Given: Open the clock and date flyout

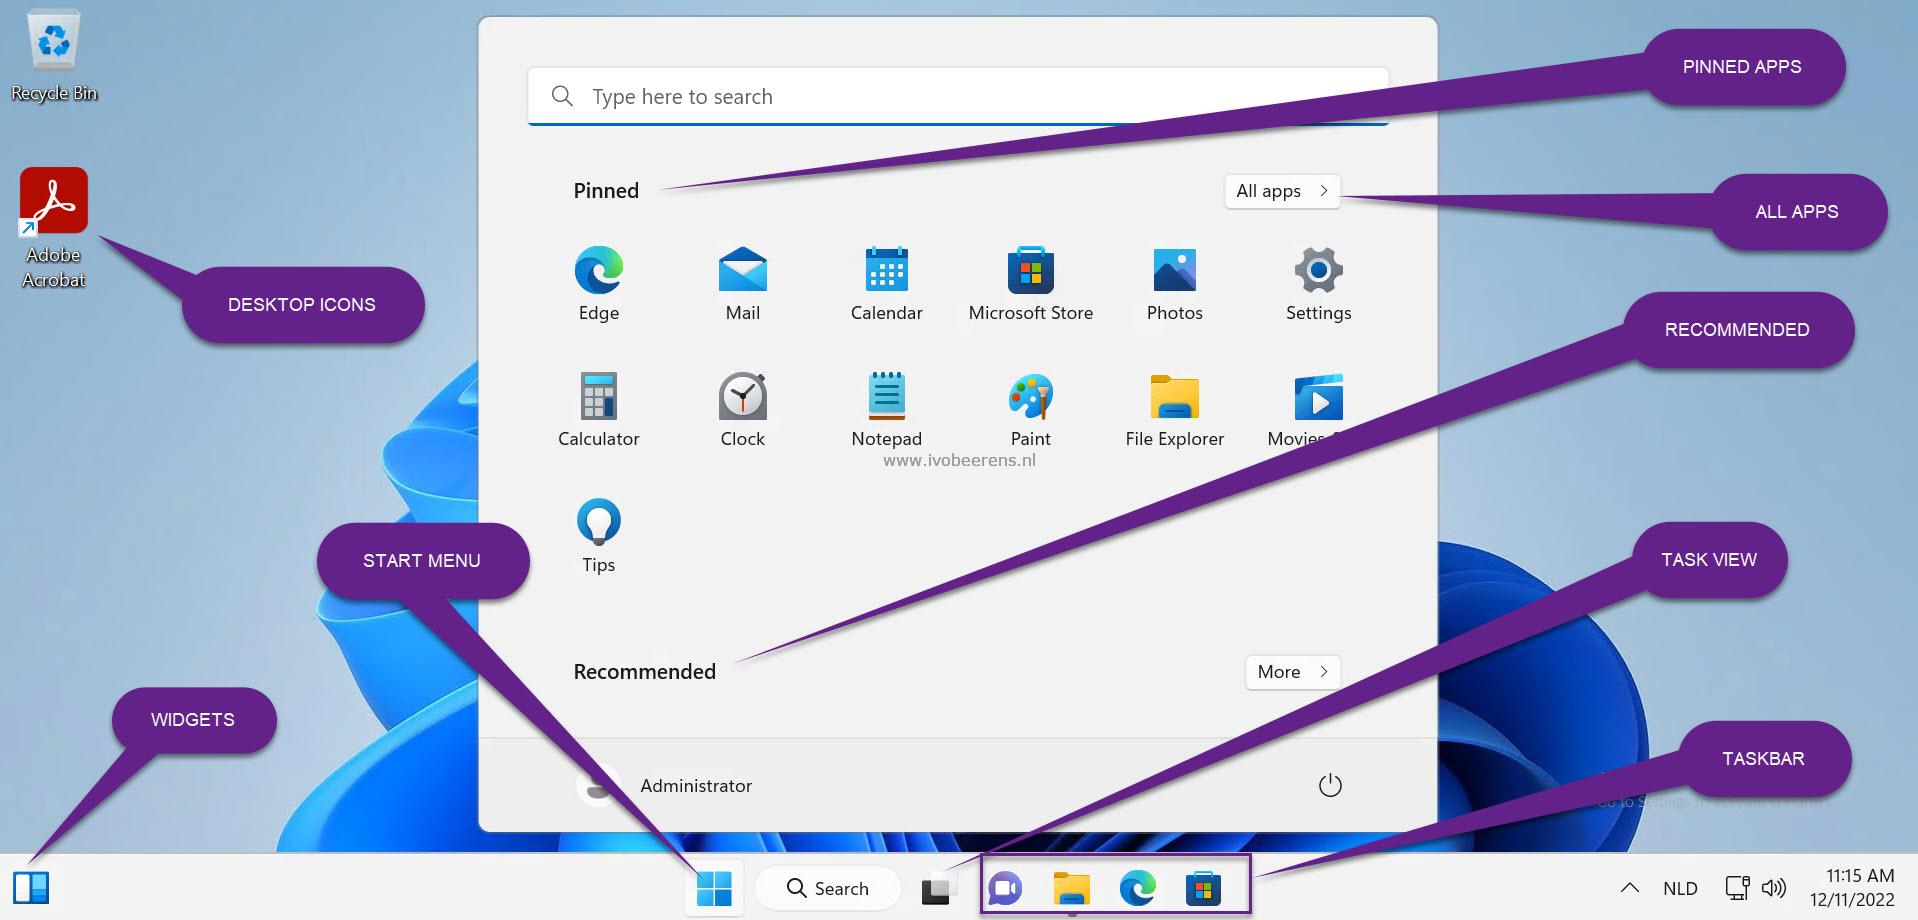Looking at the screenshot, I should [x=1852, y=888].
